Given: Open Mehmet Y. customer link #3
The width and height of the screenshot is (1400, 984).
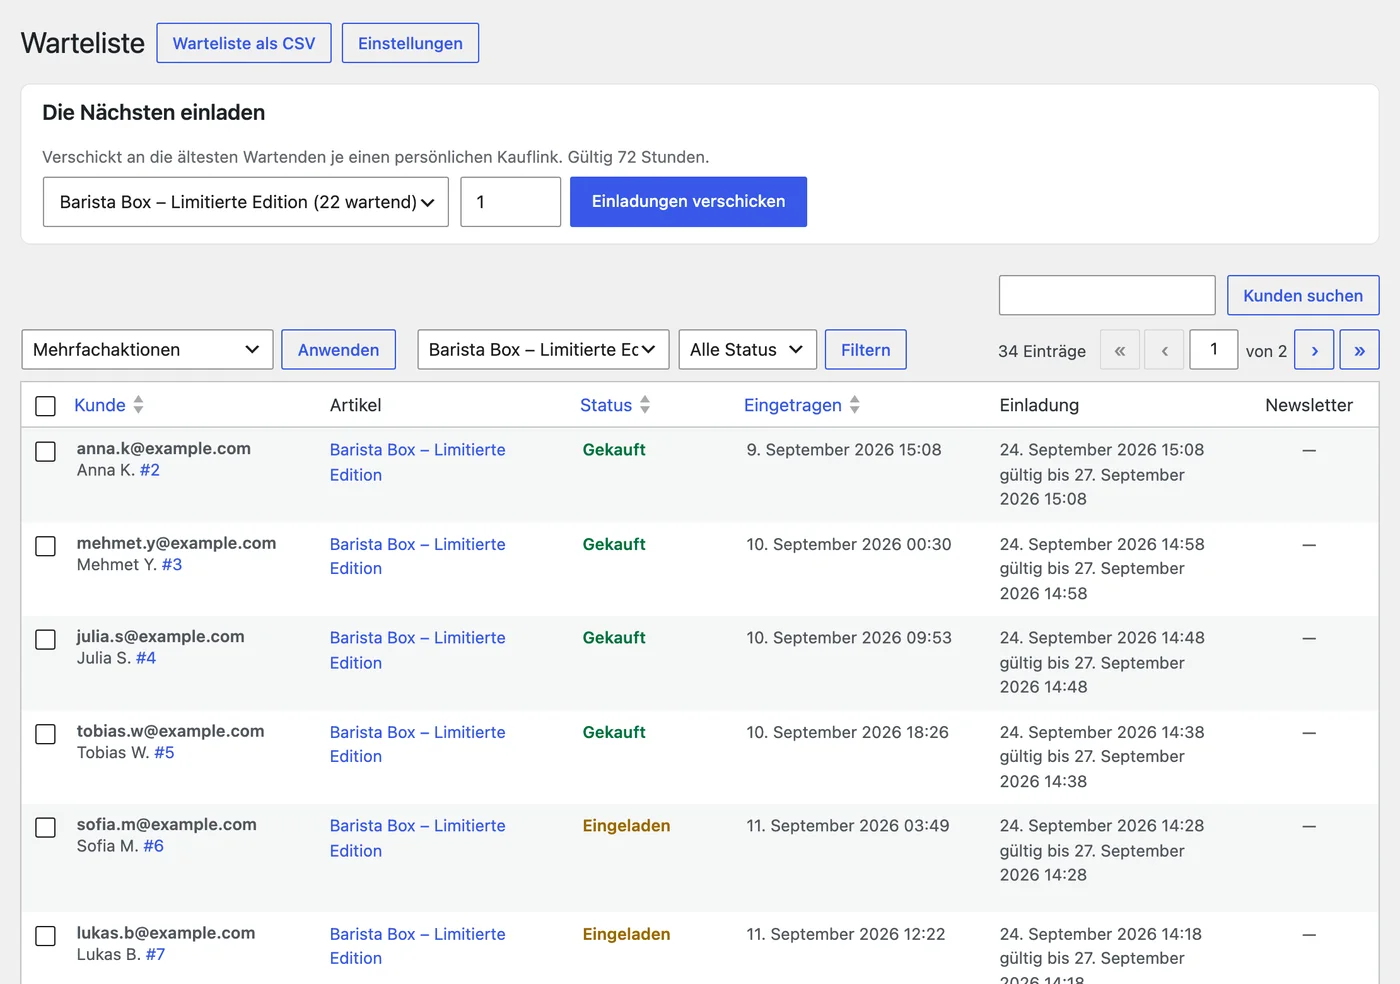Looking at the screenshot, I should (172, 565).
